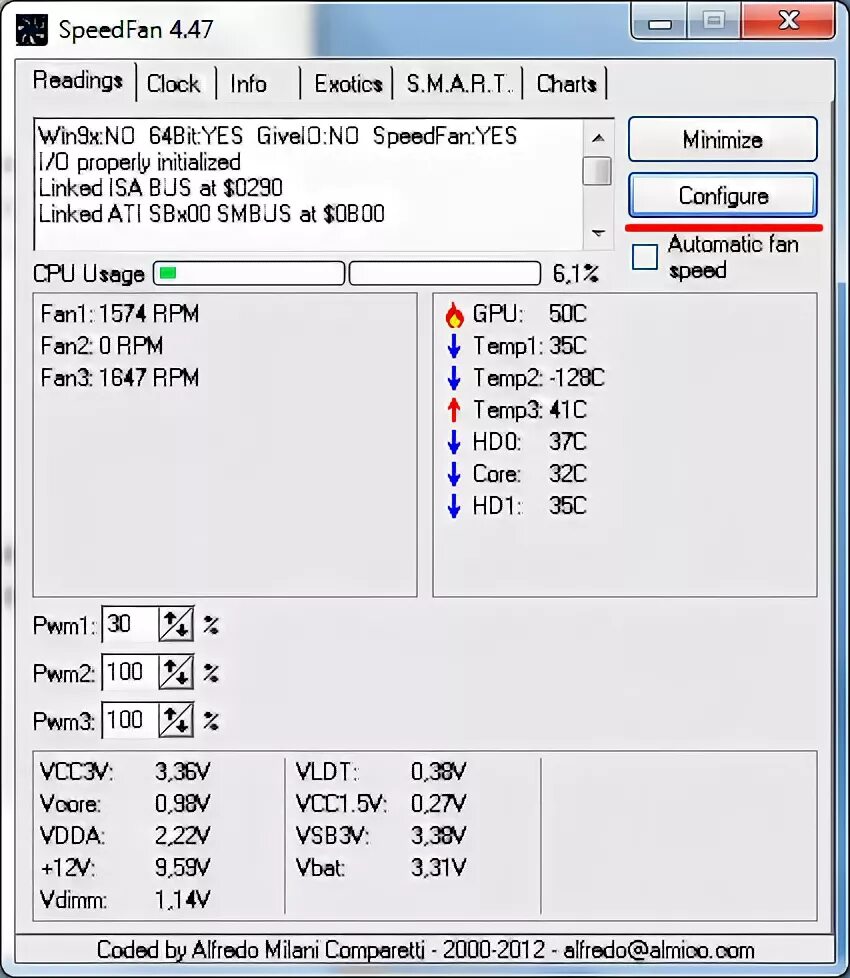Click the blue down arrow beside HD1
The width and height of the screenshot is (850, 978).
[454, 506]
